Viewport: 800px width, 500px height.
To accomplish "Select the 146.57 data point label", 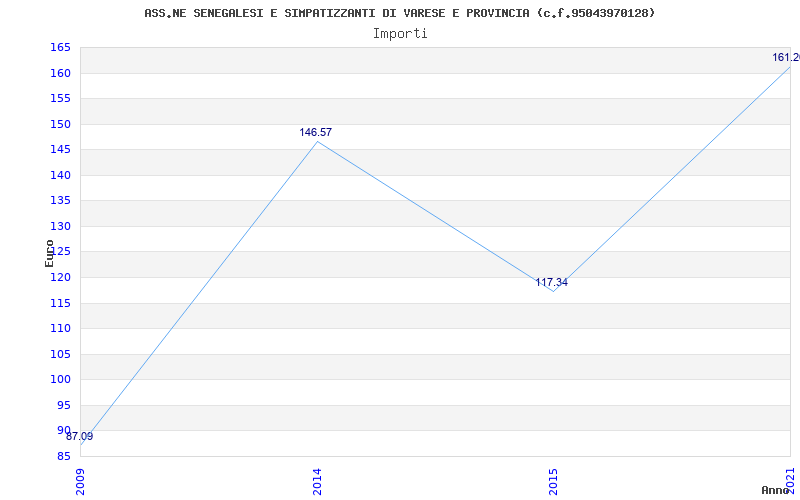I will pos(315,133).
